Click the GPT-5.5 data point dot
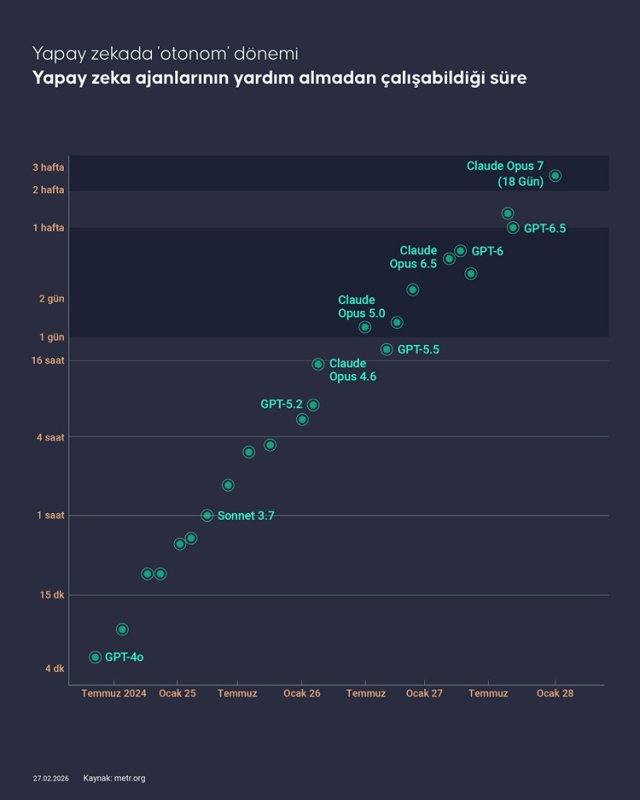This screenshot has height=800, width=640. 386,349
